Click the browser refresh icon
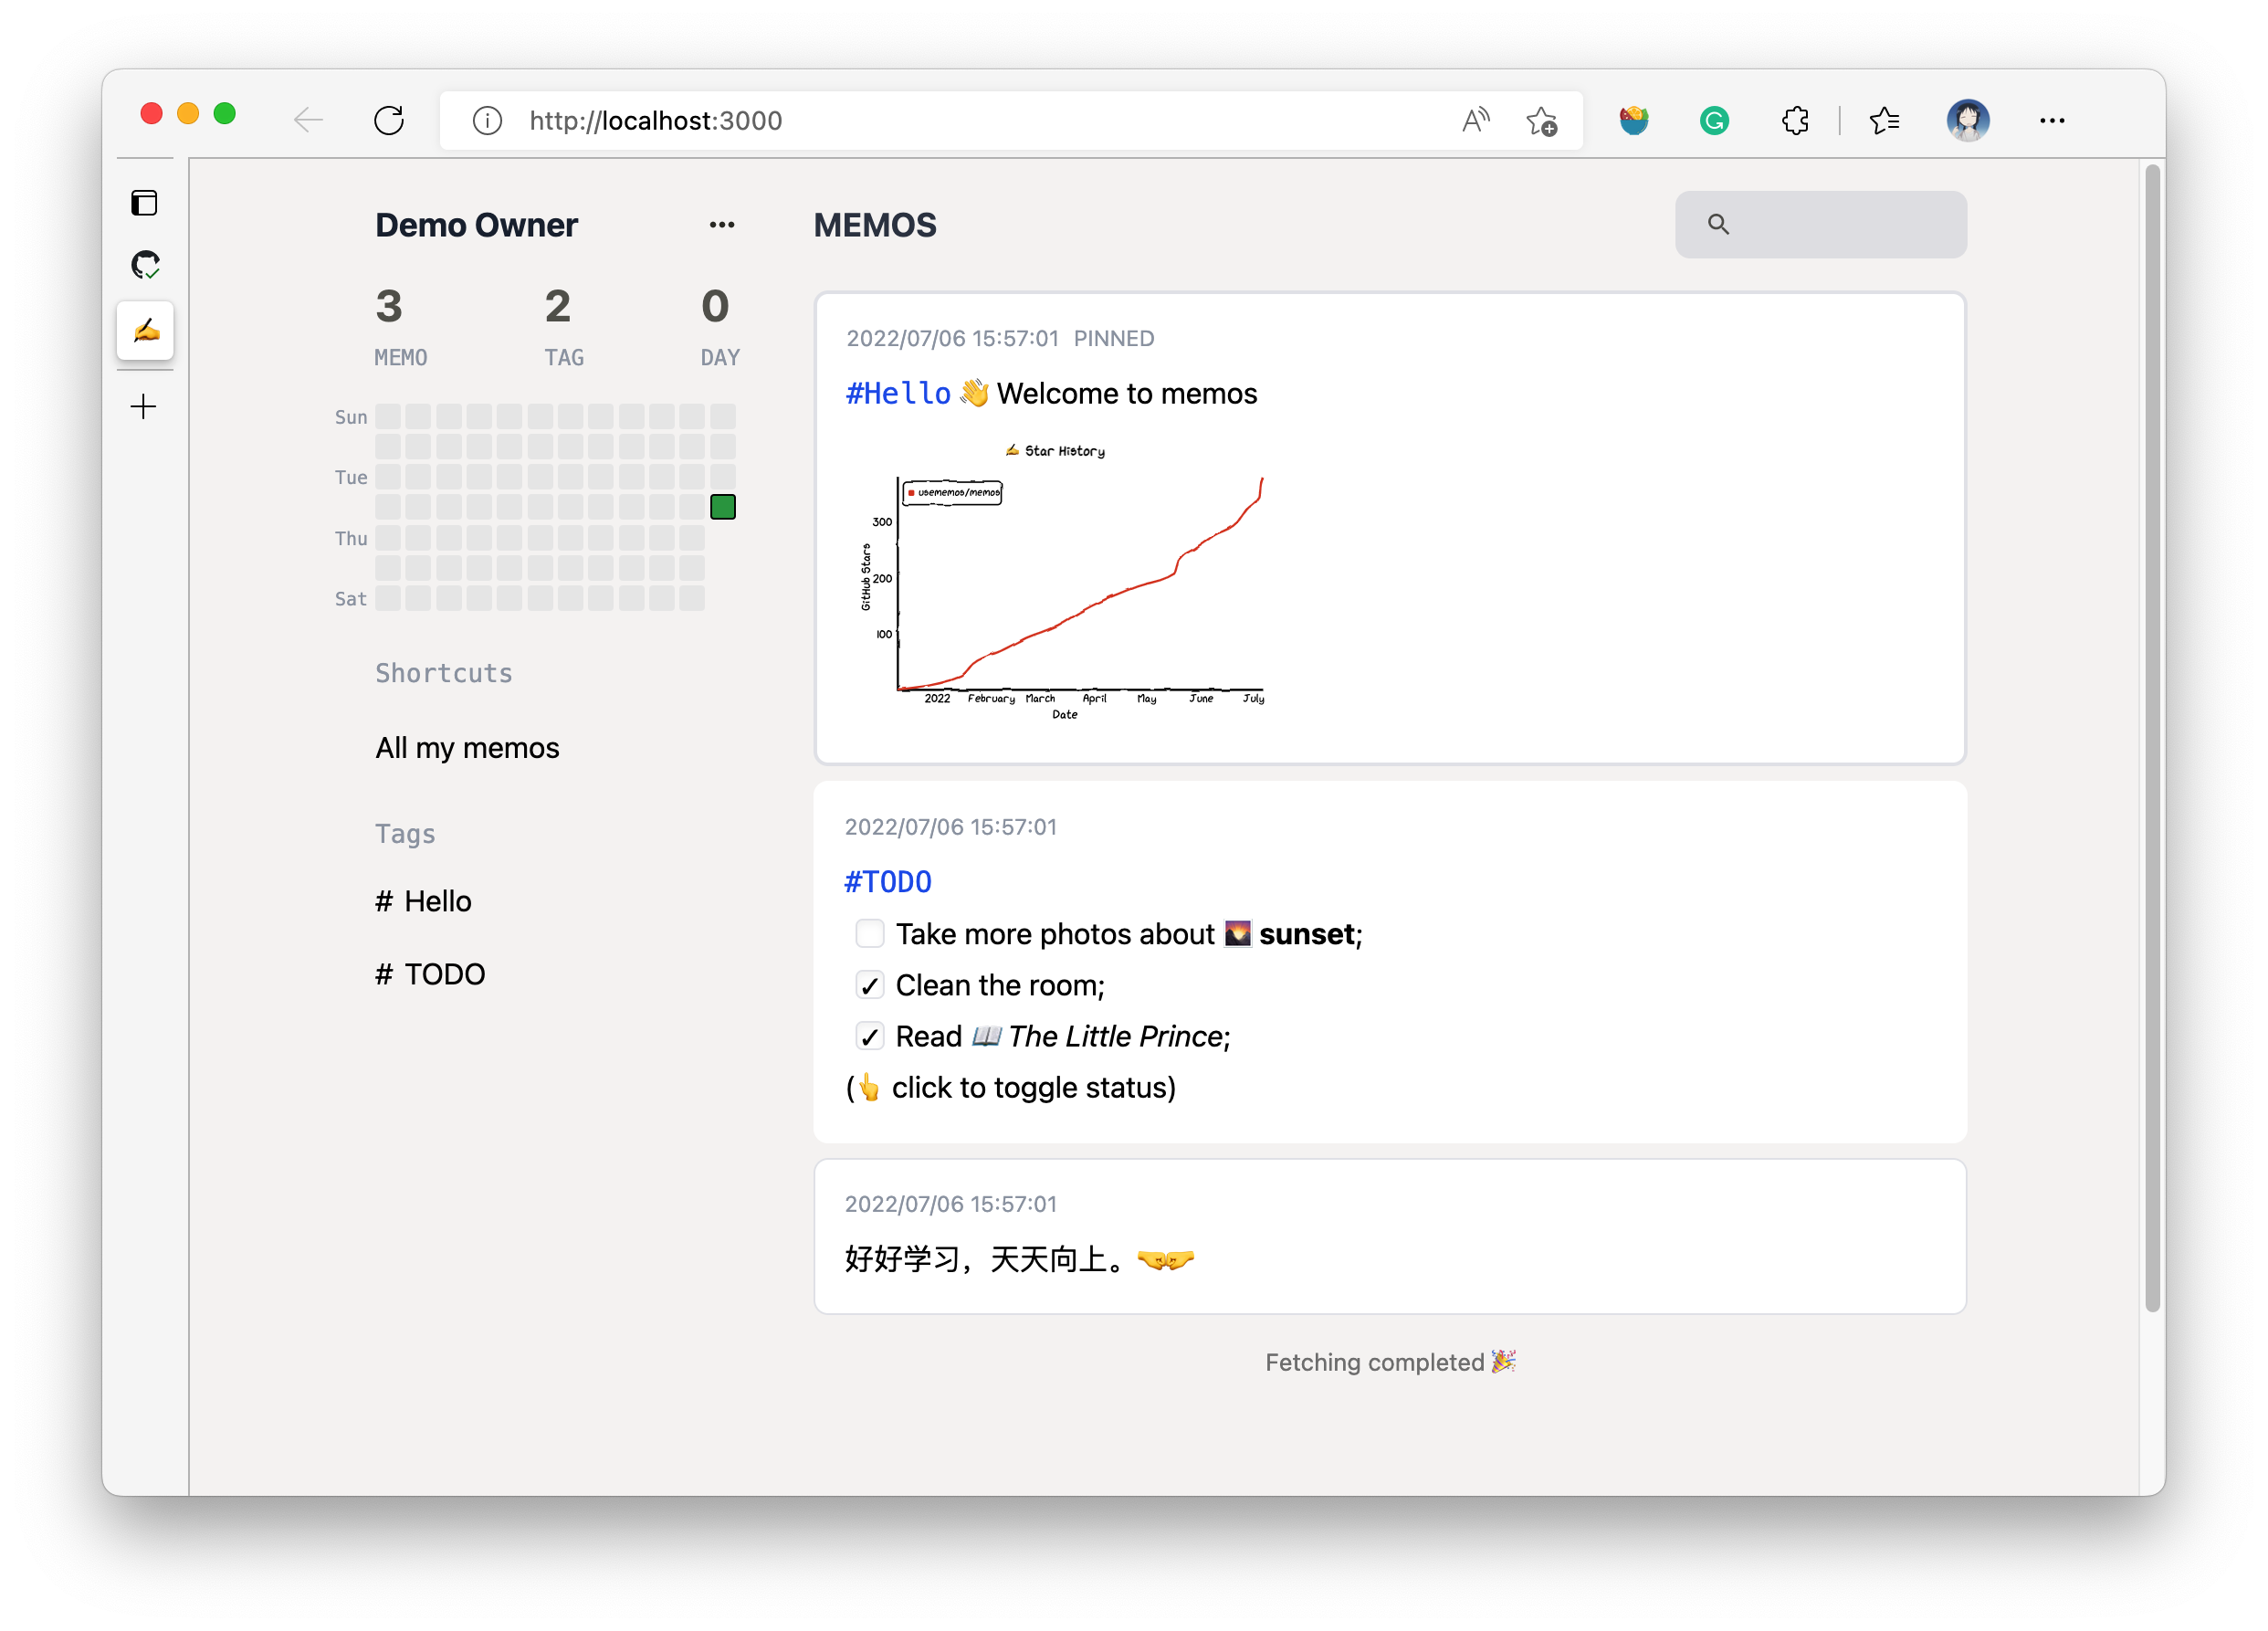2268x1631 pixels. [x=389, y=121]
